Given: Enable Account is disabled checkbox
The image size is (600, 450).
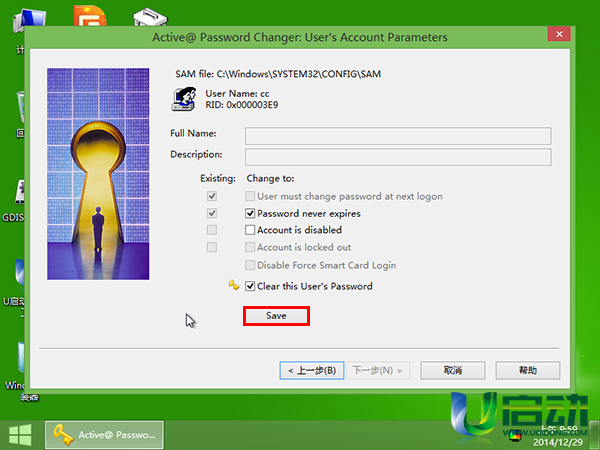Looking at the screenshot, I should pos(250,230).
